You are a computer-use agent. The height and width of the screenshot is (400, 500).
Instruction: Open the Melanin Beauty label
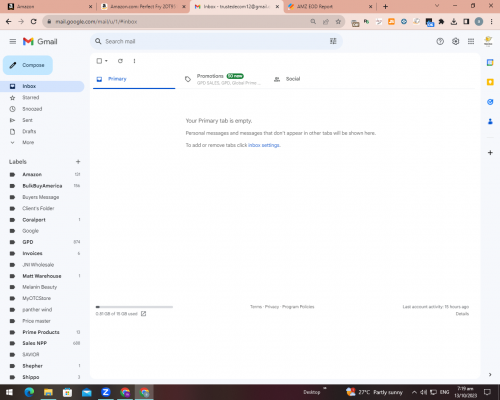pos(39,287)
